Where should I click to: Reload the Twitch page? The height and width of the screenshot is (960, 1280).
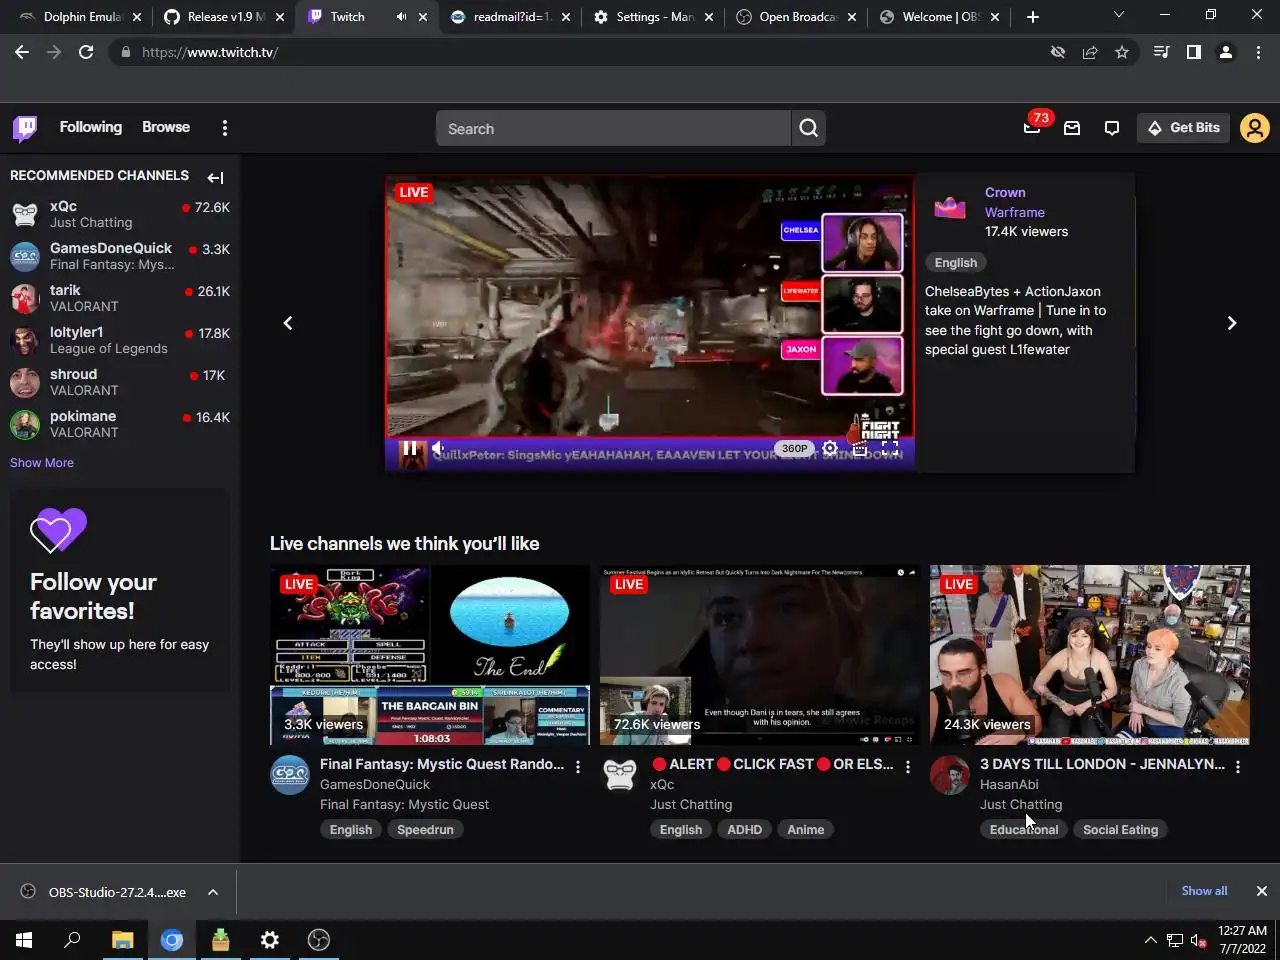coord(86,52)
